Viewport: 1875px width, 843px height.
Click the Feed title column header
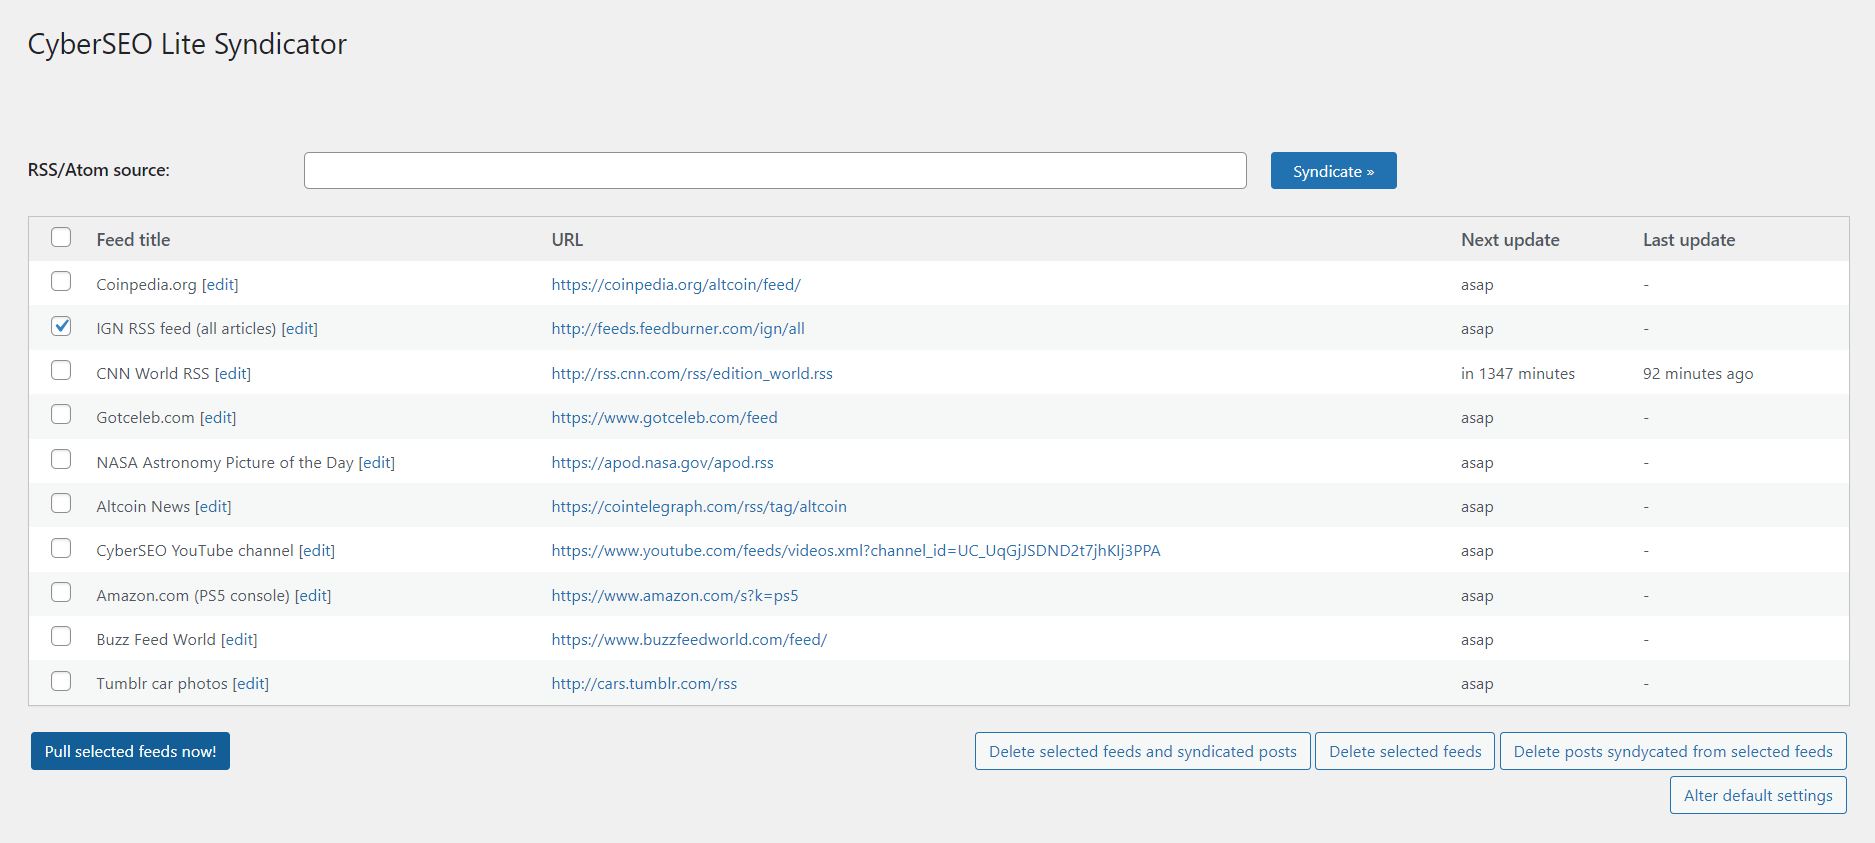[x=133, y=240]
